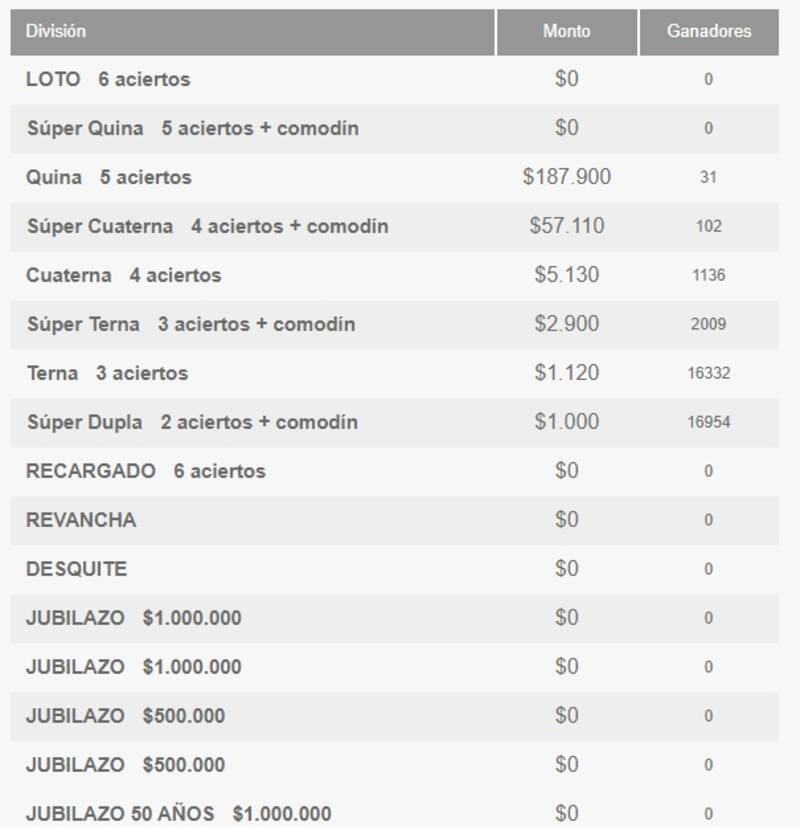
Task: Click the Cuaterna 4 aciertos label
Action: pyautogui.click(x=124, y=275)
